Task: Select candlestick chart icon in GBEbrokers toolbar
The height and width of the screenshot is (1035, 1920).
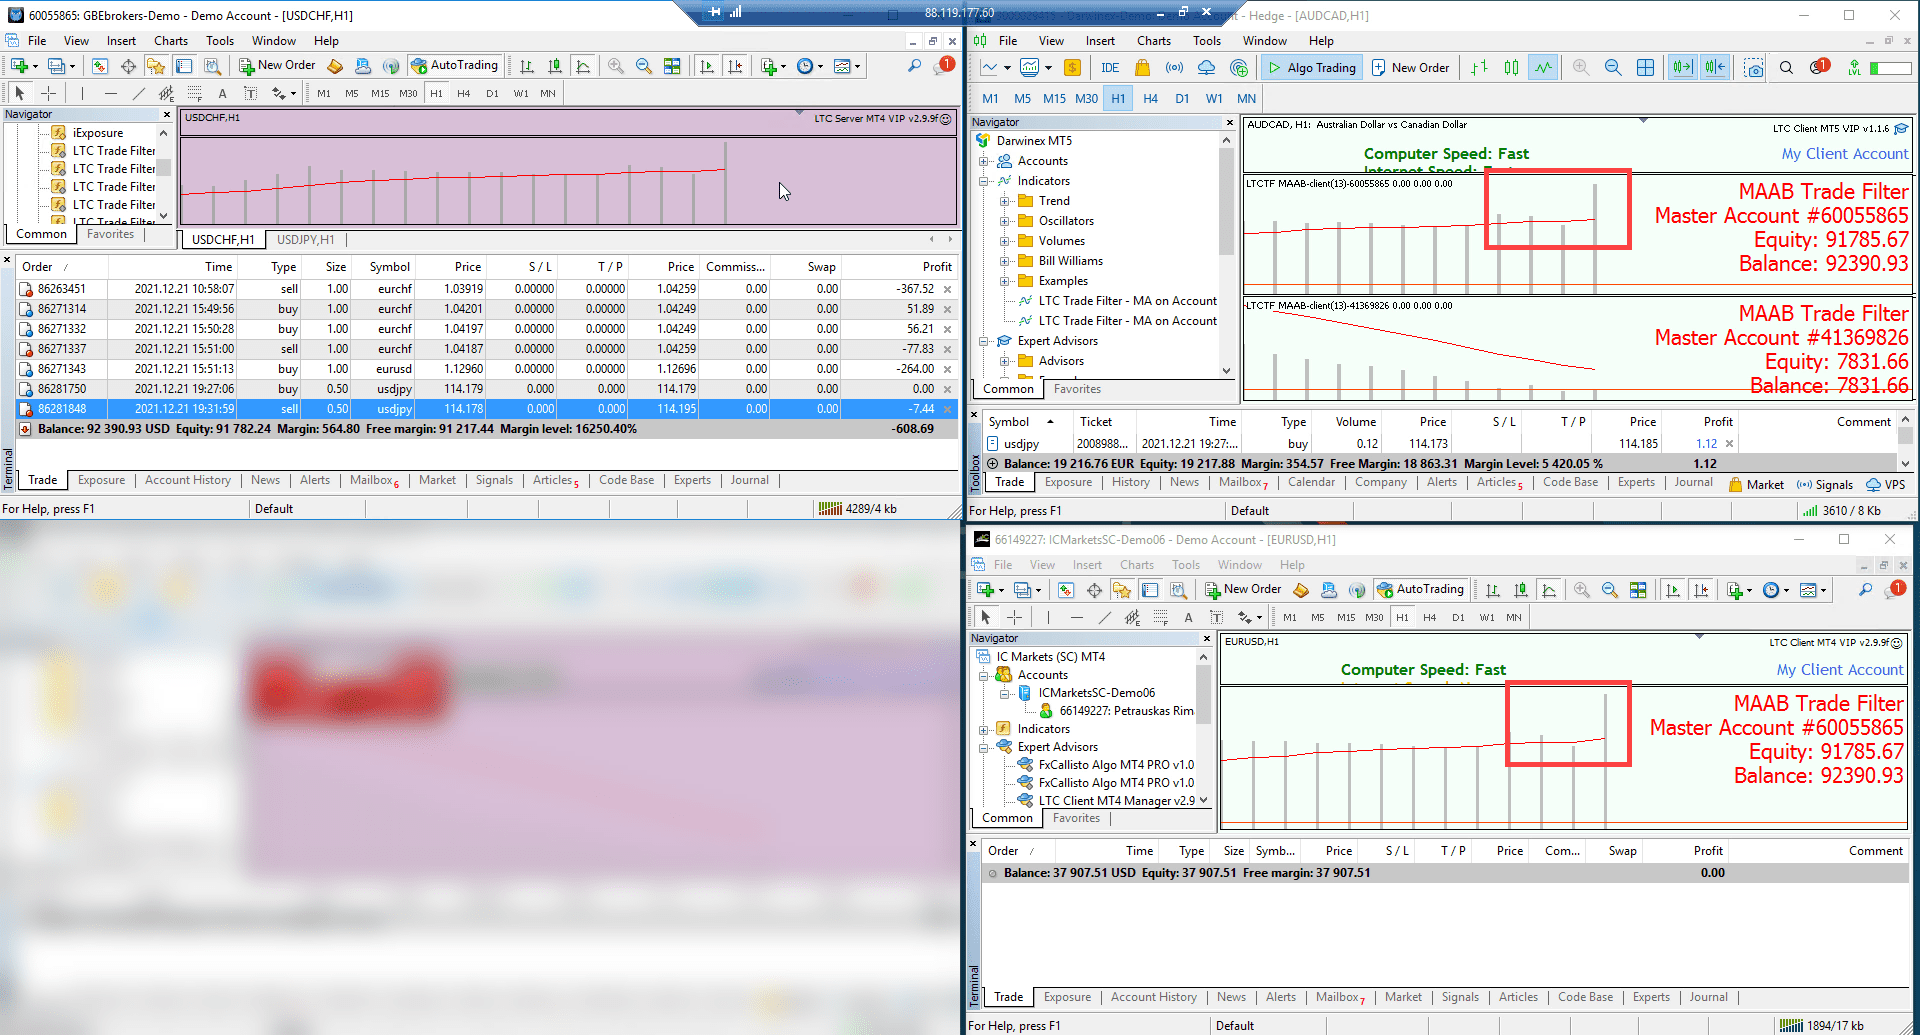Action: click(555, 66)
